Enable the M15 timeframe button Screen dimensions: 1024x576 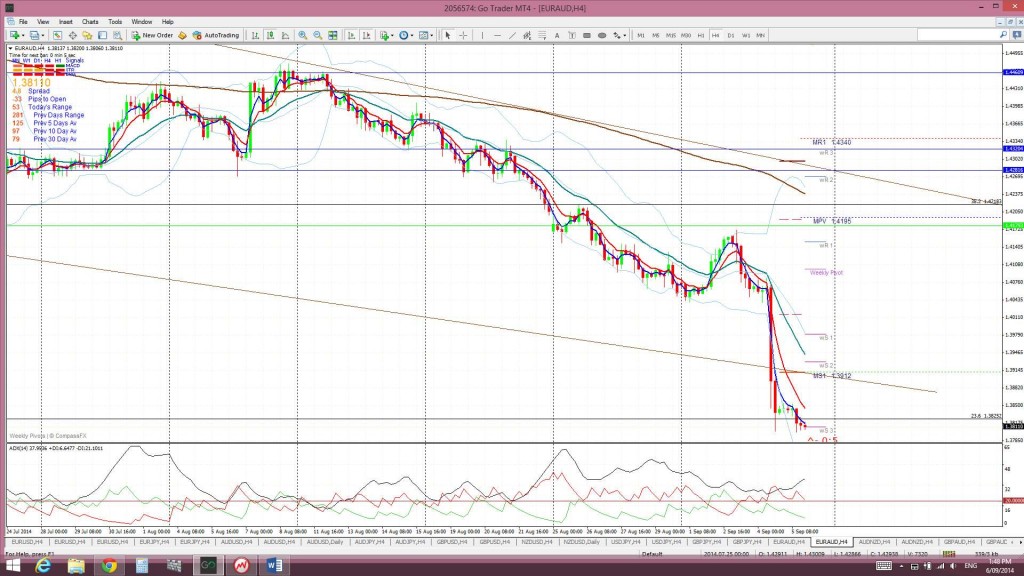coord(671,35)
